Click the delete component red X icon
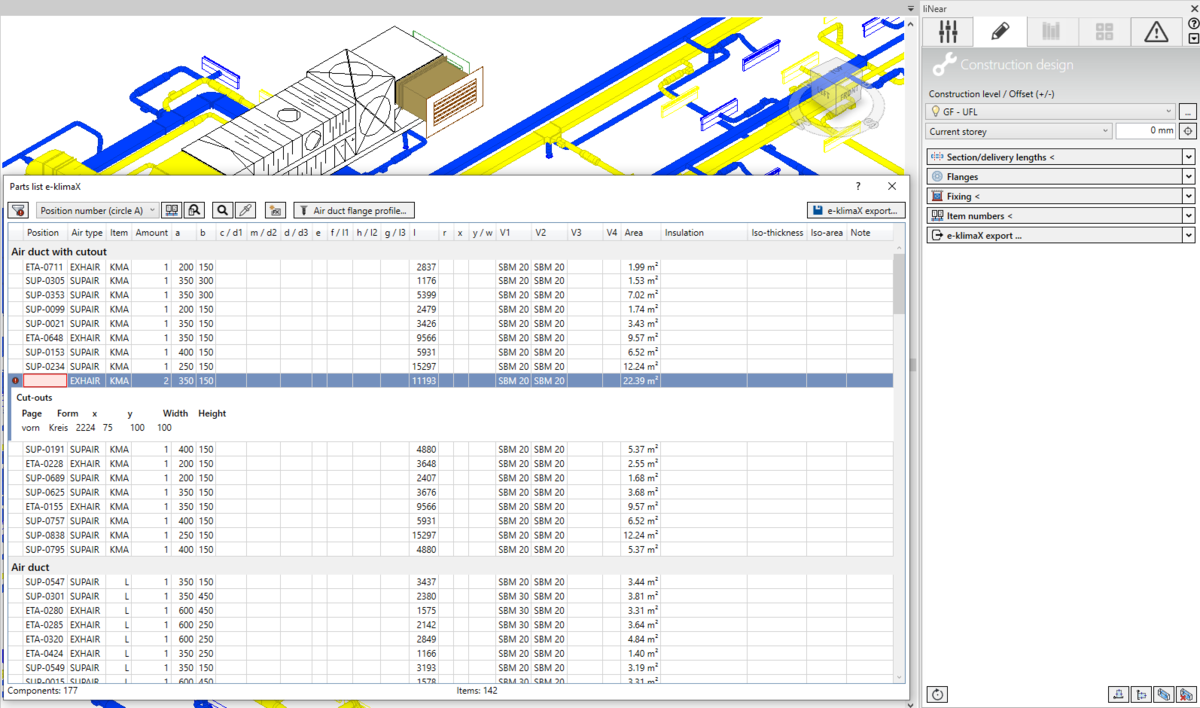The width and height of the screenshot is (1200, 708). click(x=1188, y=694)
